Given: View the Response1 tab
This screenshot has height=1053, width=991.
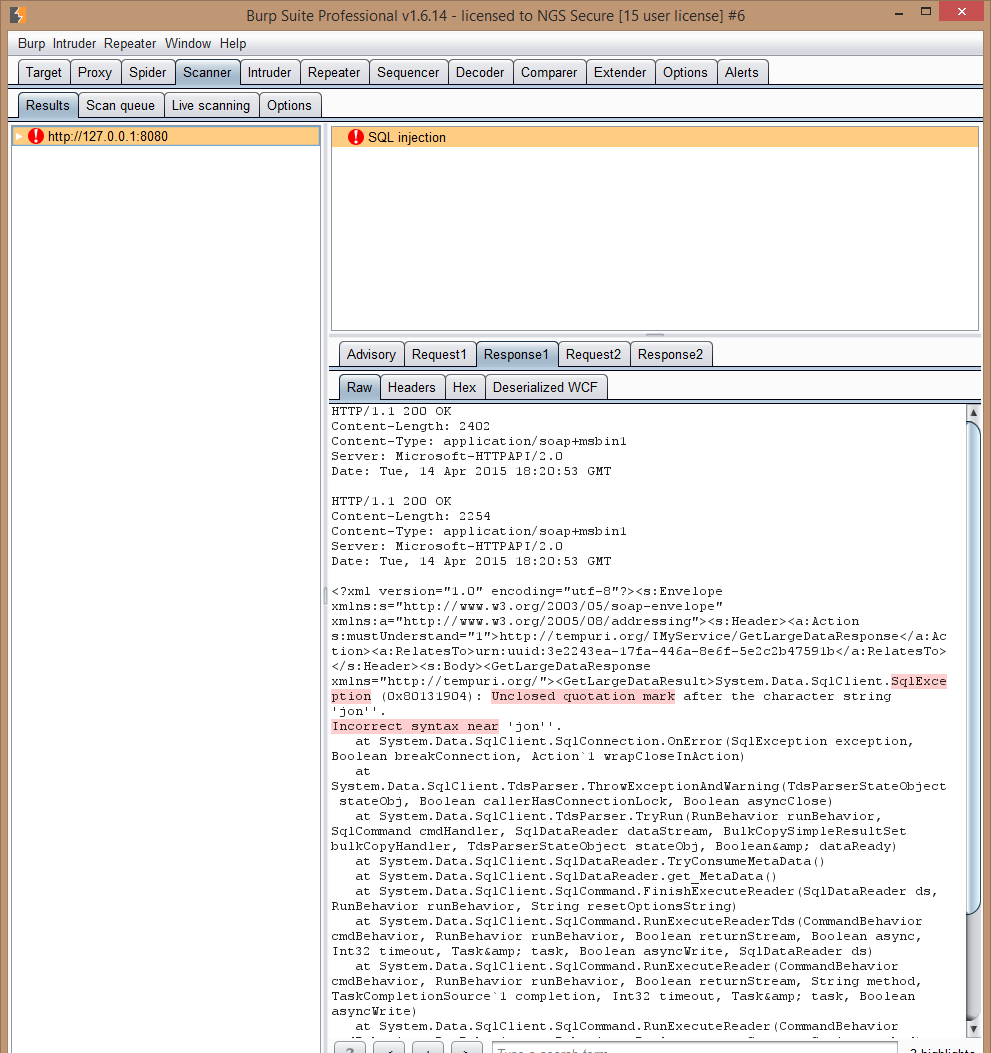Looking at the screenshot, I should (516, 355).
